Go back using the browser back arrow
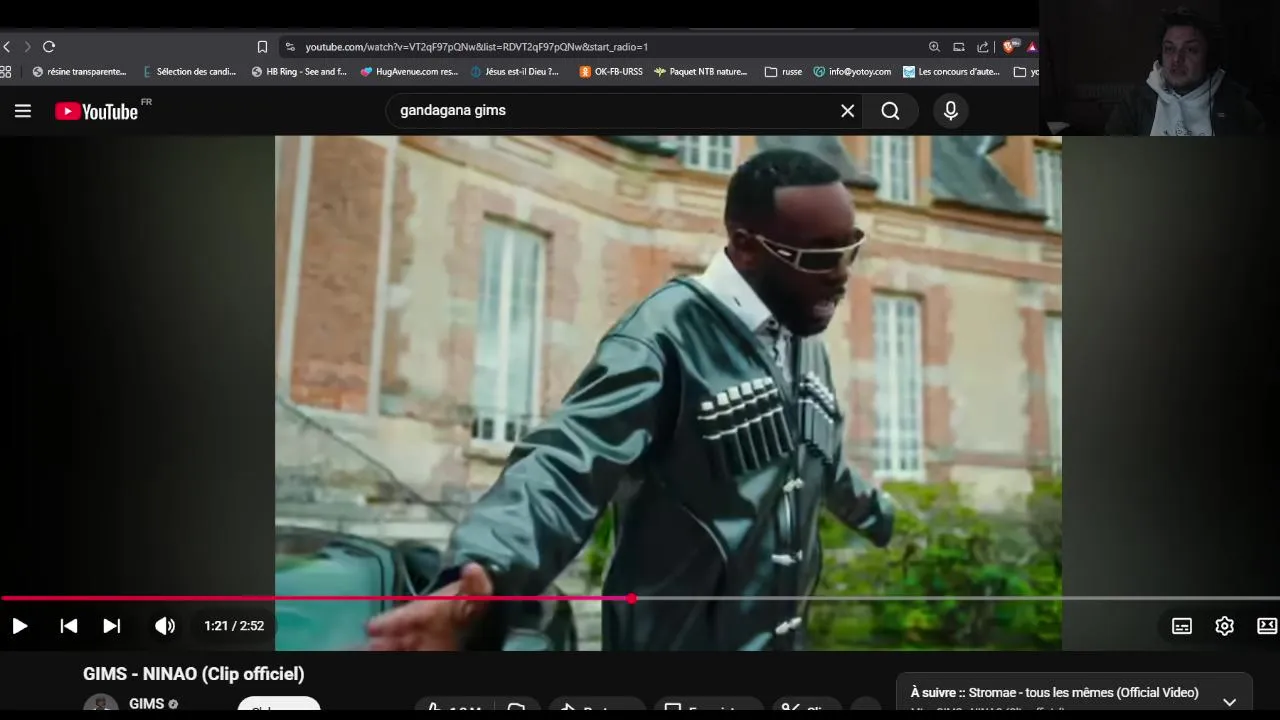 click(x=6, y=47)
